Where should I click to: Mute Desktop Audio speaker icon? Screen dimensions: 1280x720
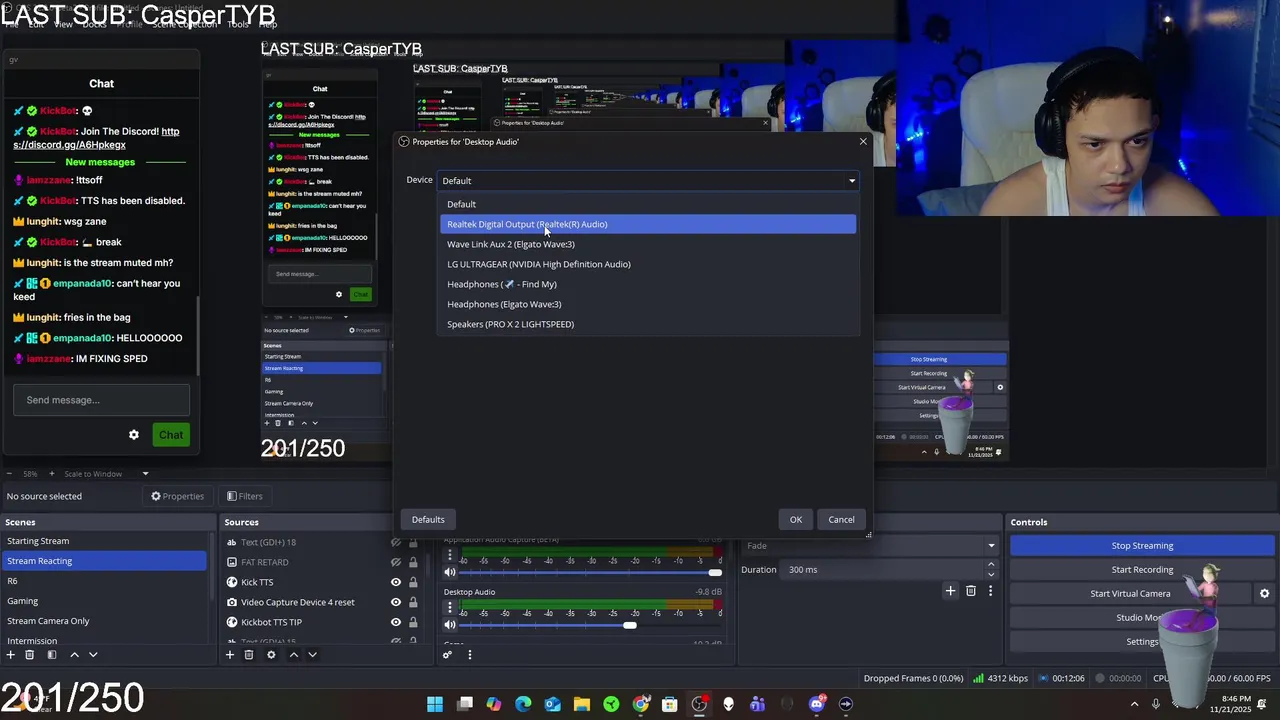[x=450, y=625]
